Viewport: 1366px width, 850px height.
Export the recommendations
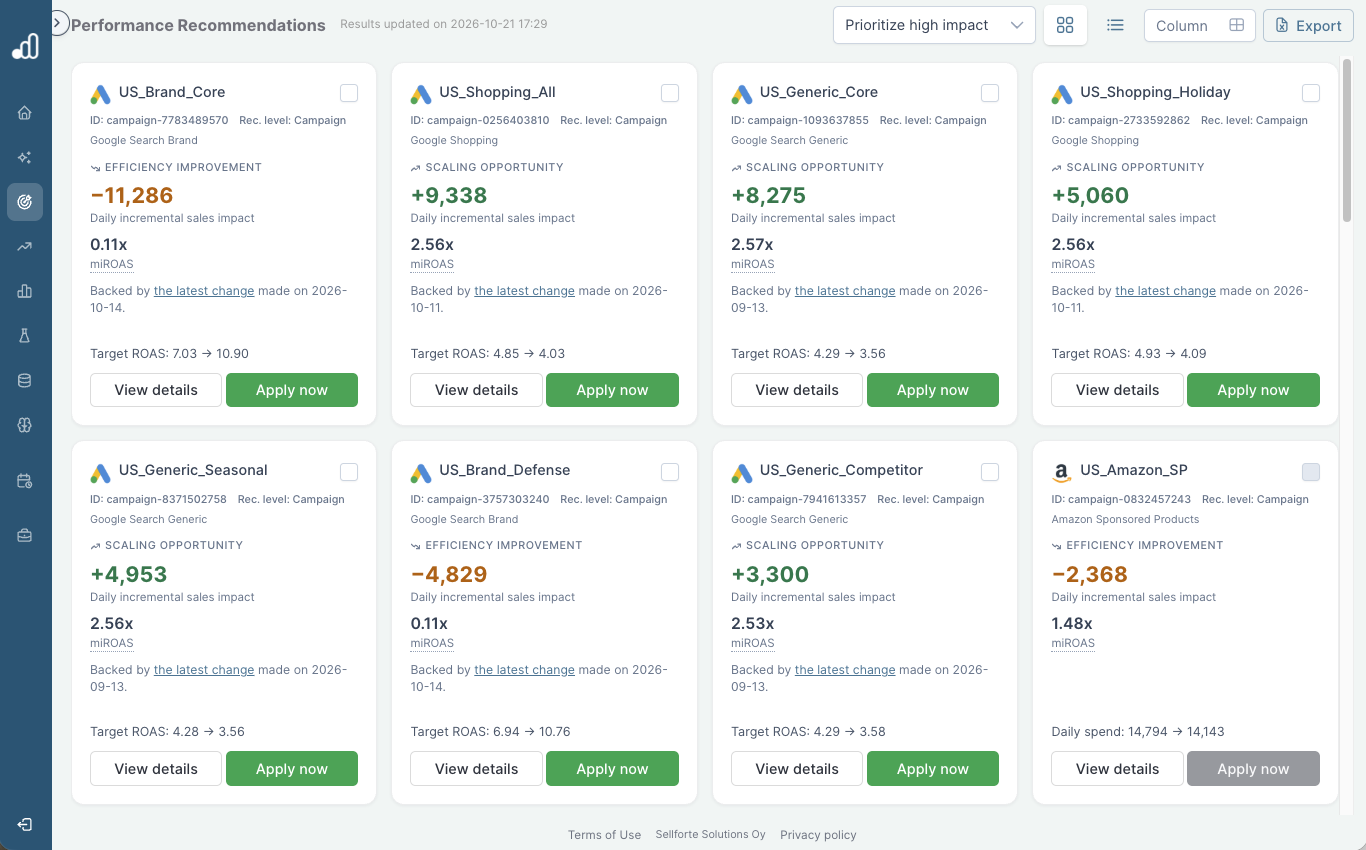click(x=1308, y=25)
